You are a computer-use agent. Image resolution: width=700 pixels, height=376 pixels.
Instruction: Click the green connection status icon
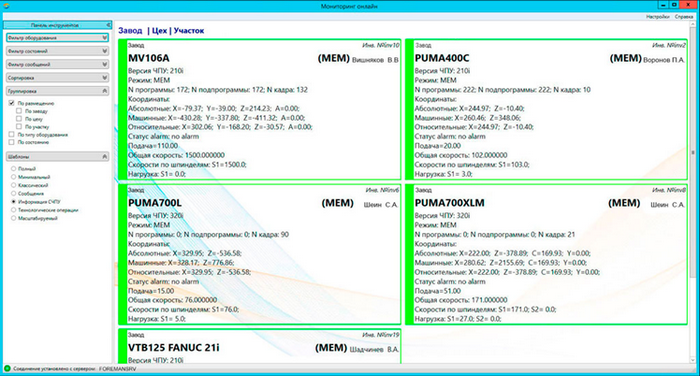pyautogui.click(x=7, y=369)
